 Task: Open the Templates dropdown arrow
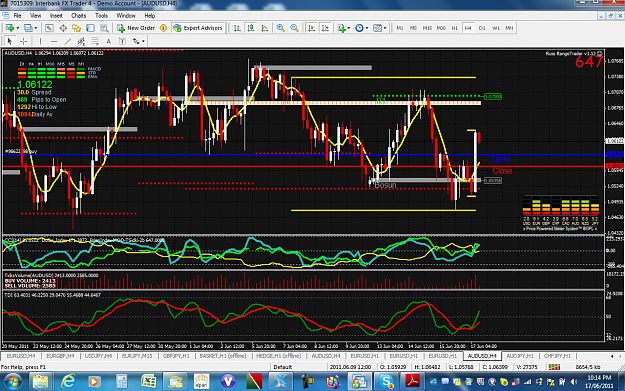[x=385, y=28]
